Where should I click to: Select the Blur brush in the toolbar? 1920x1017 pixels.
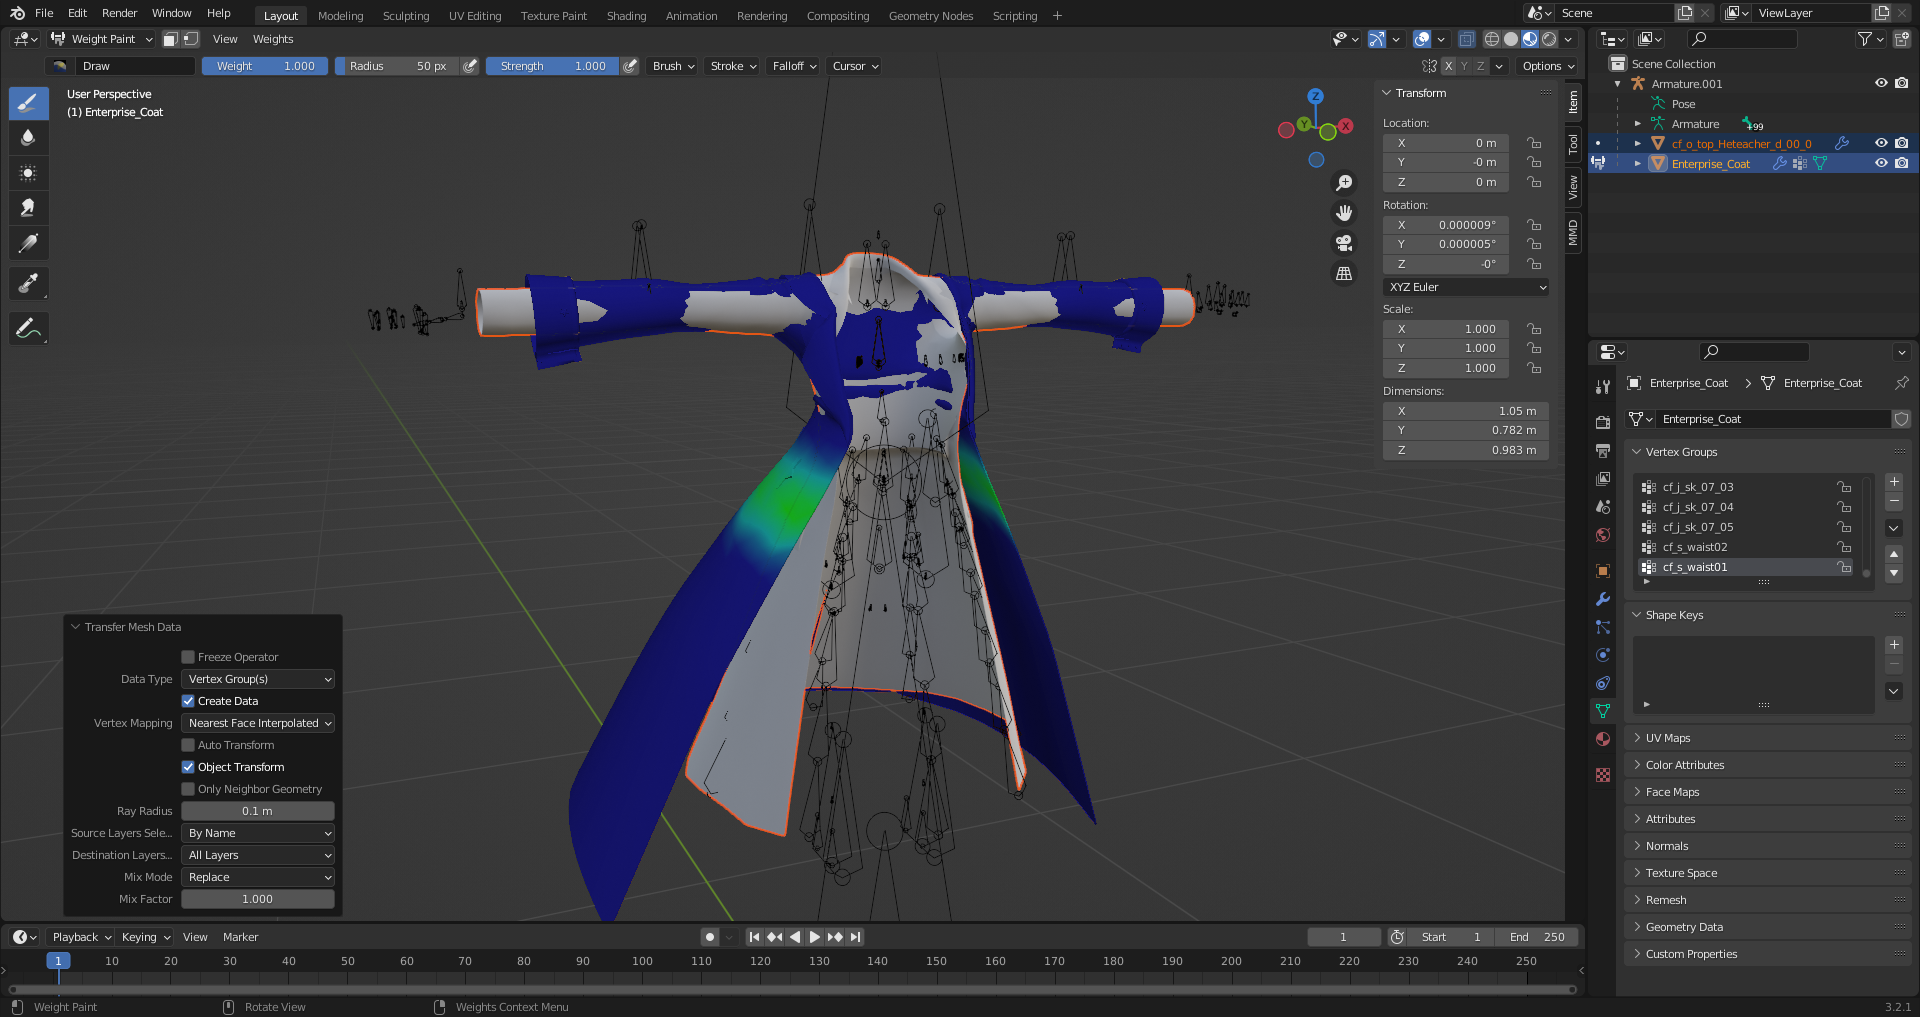point(28,138)
